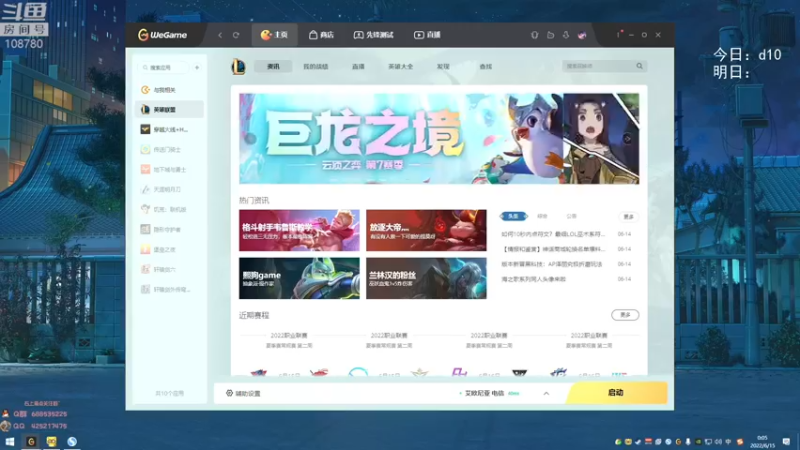The width and height of the screenshot is (800, 450).
Task: Select the 头条 news filter
Action: coord(513,216)
